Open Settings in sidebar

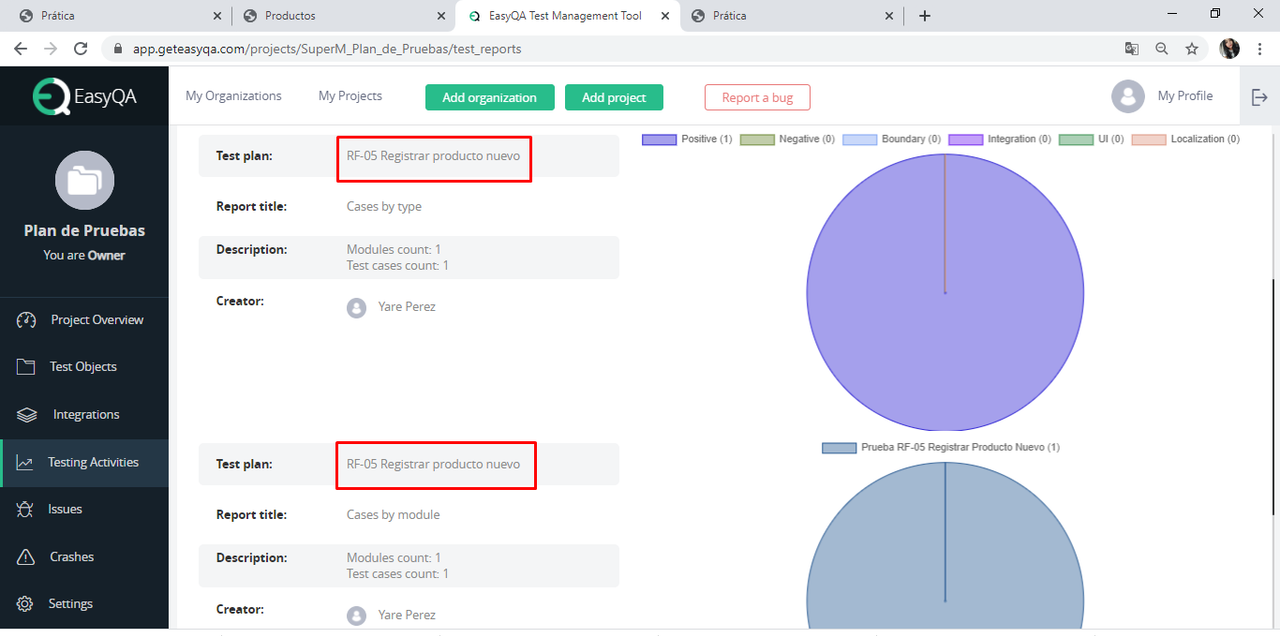[x=84, y=604]
